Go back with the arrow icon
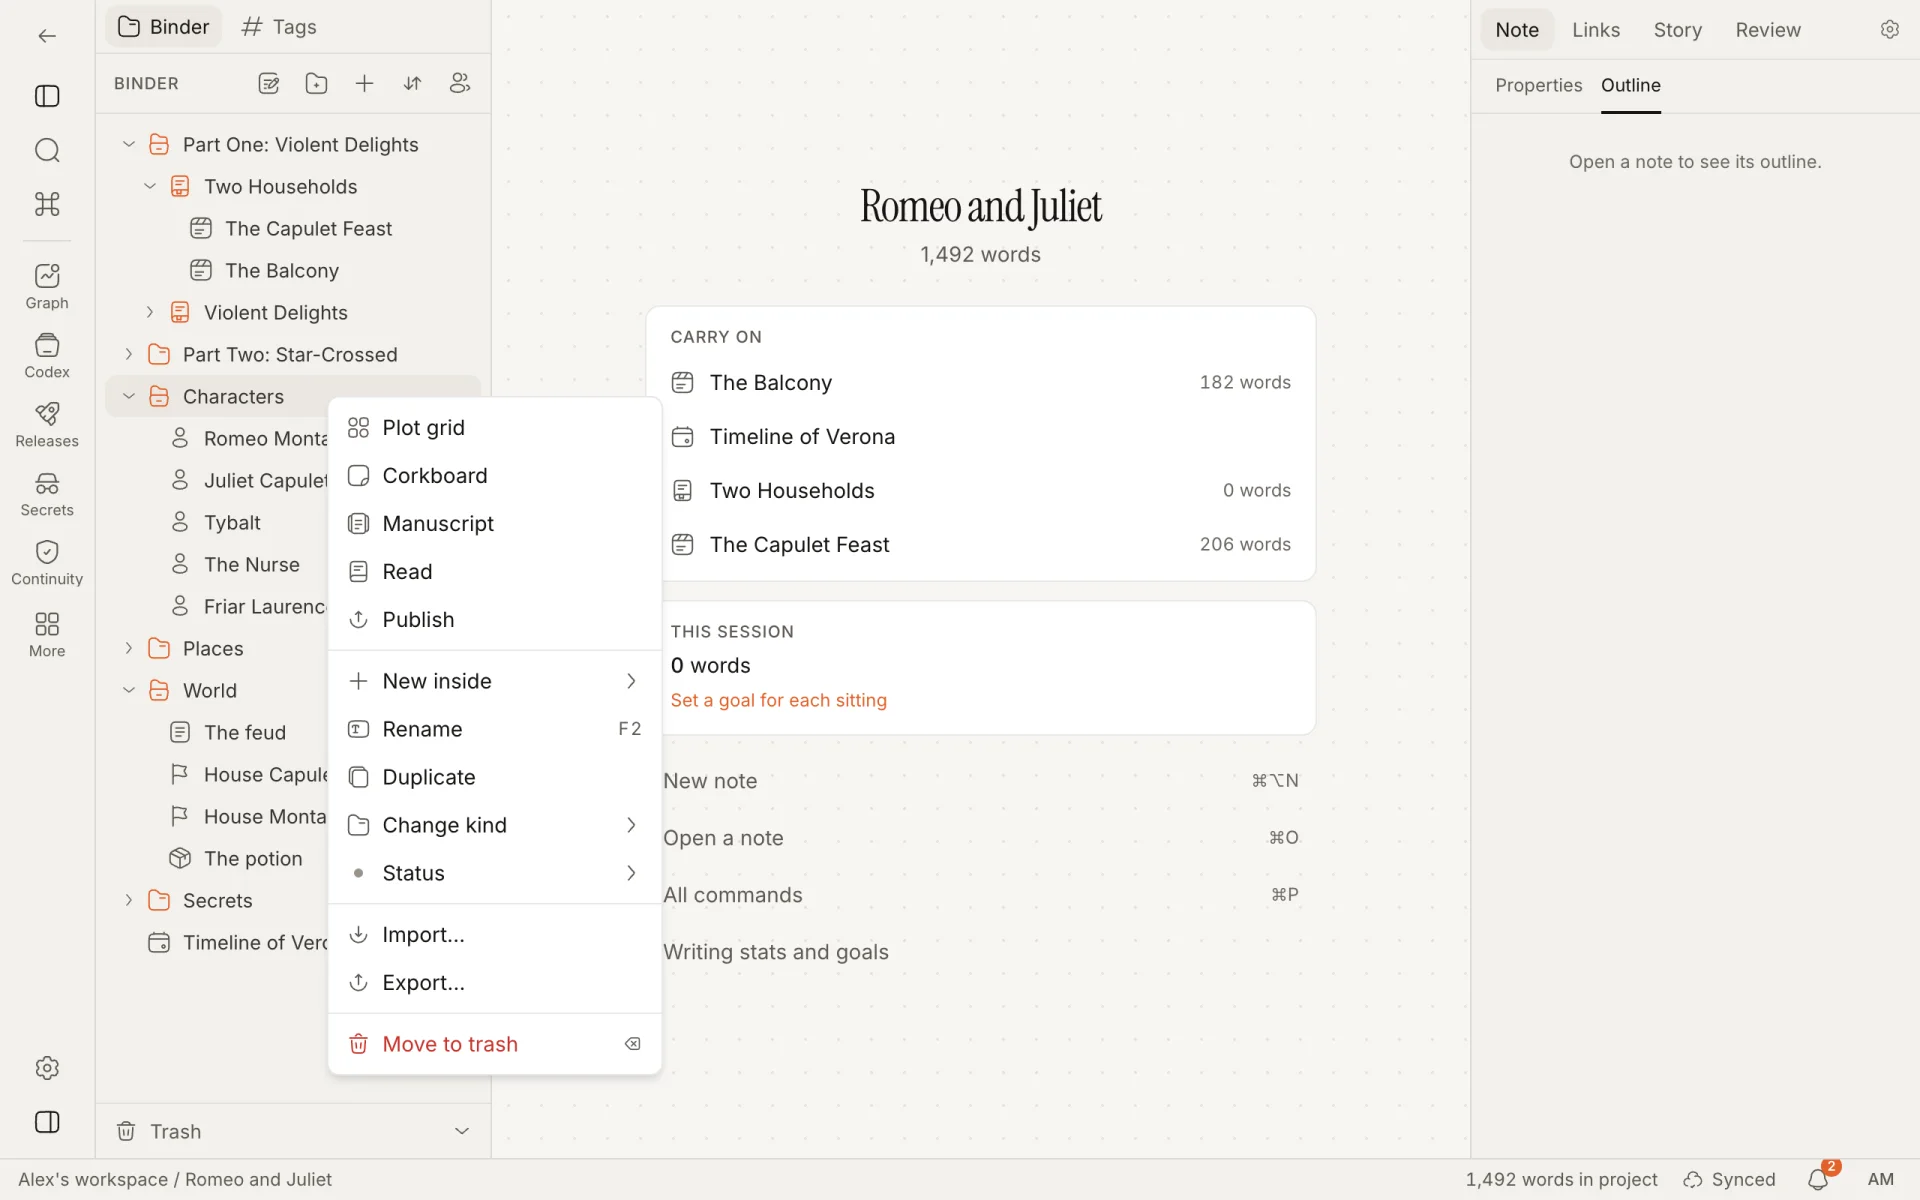The width and height of the screenshot is (1920, 1200). pyautogui.click(x=47, y=36)
